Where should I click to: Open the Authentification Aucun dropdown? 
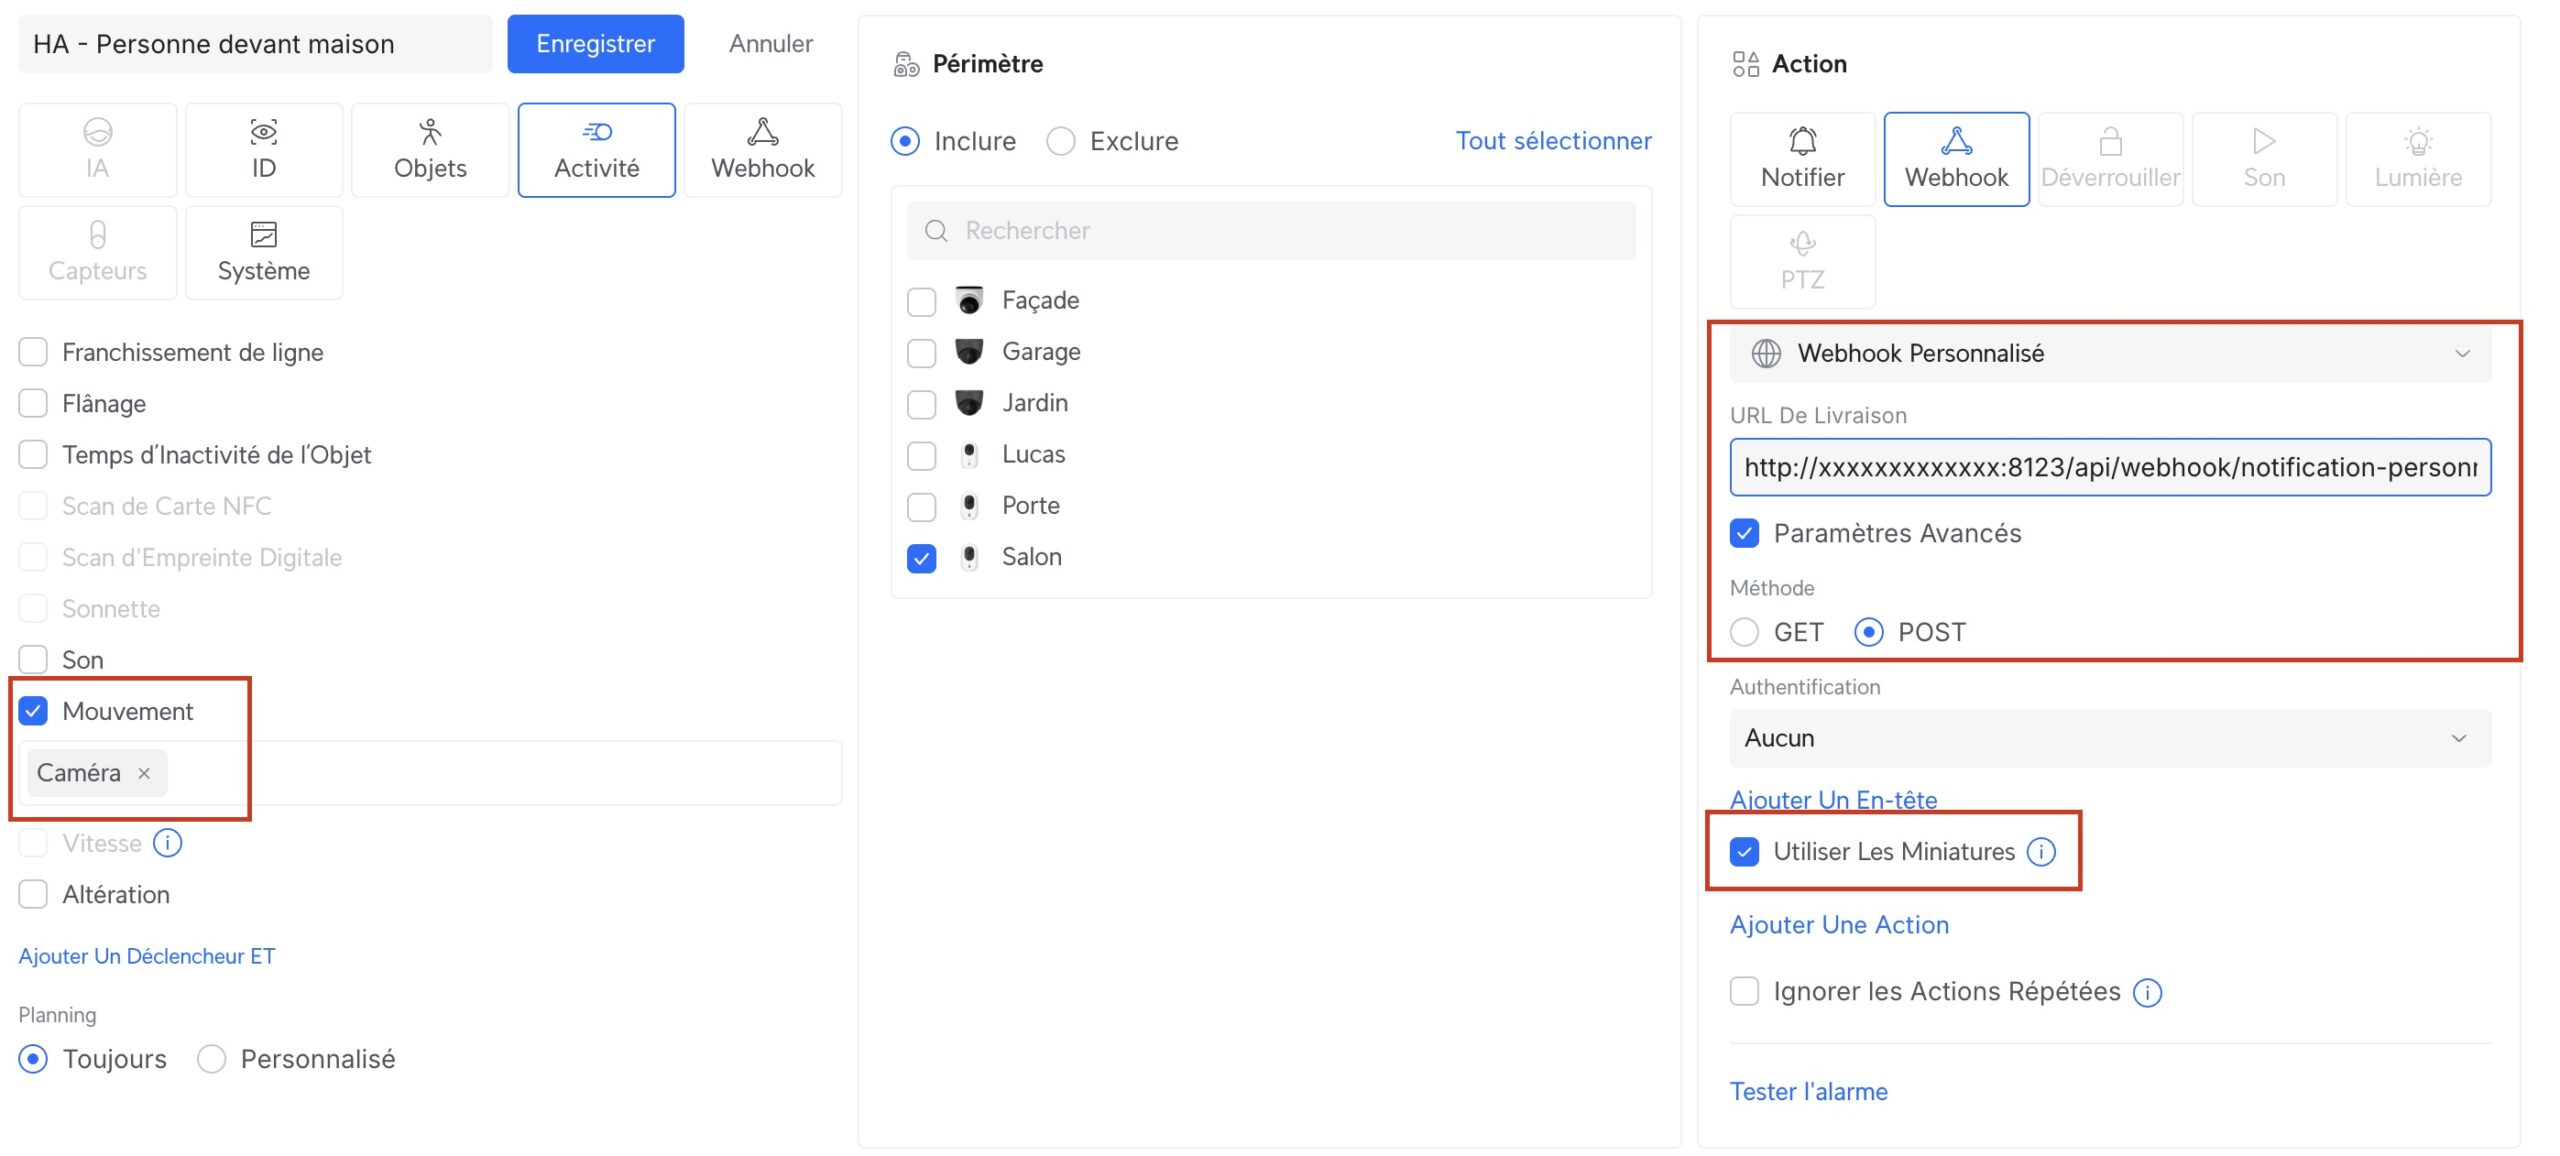point(2110,738)
